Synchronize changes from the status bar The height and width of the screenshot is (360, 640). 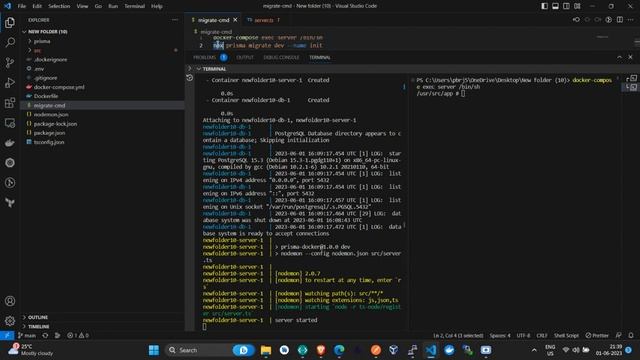(45, 336)
